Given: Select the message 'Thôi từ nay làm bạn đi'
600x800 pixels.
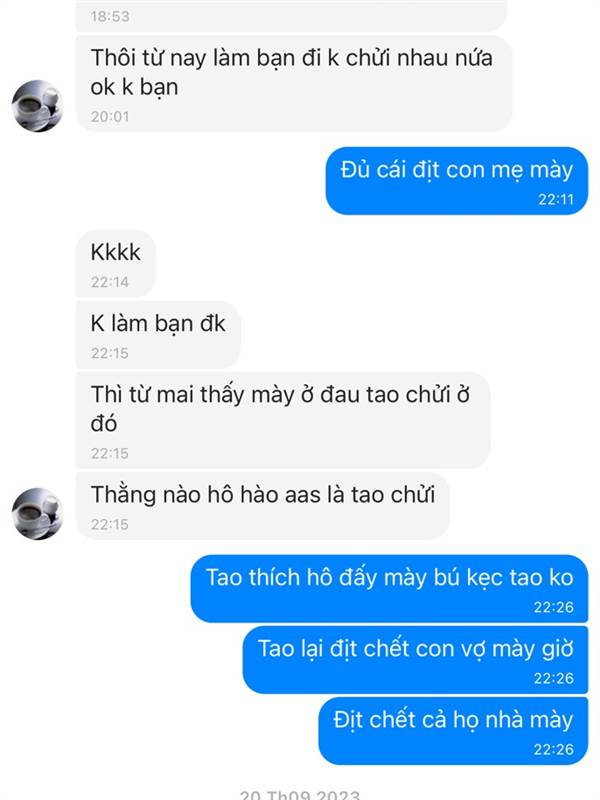Looking at the screenshot, I should click(294, 84).
